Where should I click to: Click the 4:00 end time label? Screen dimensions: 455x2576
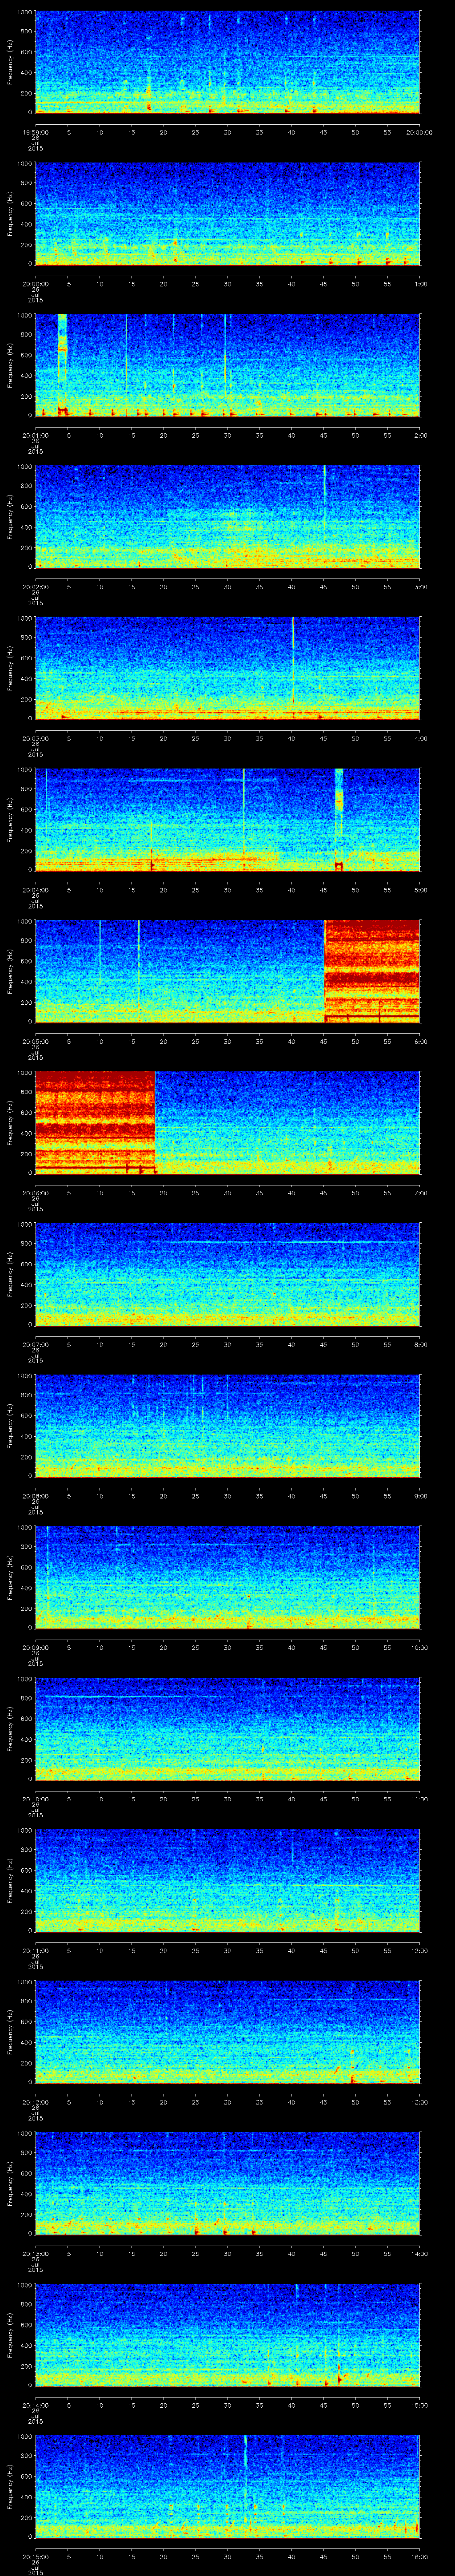coord(420,737)
